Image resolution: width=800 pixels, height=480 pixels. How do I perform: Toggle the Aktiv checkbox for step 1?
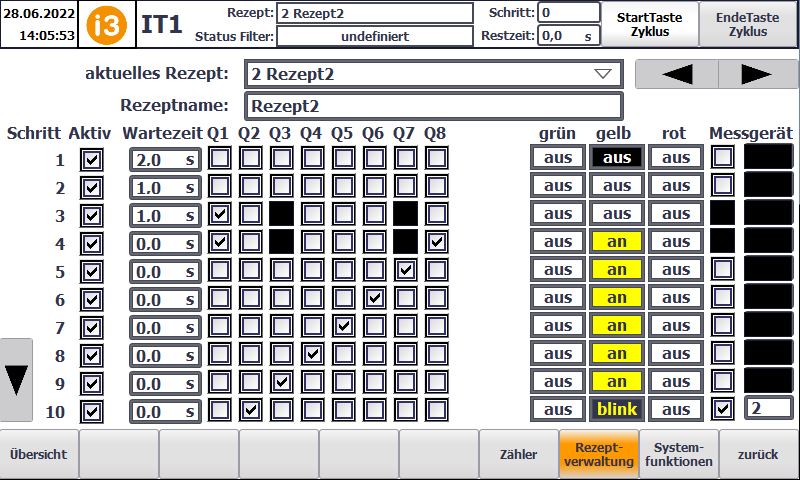(92, 159)
